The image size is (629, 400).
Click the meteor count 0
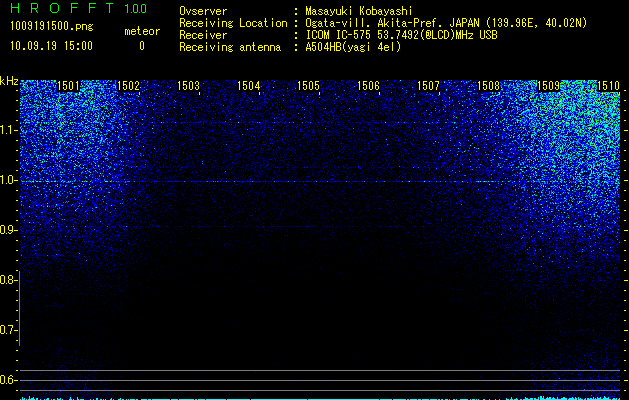coord(142,46)
